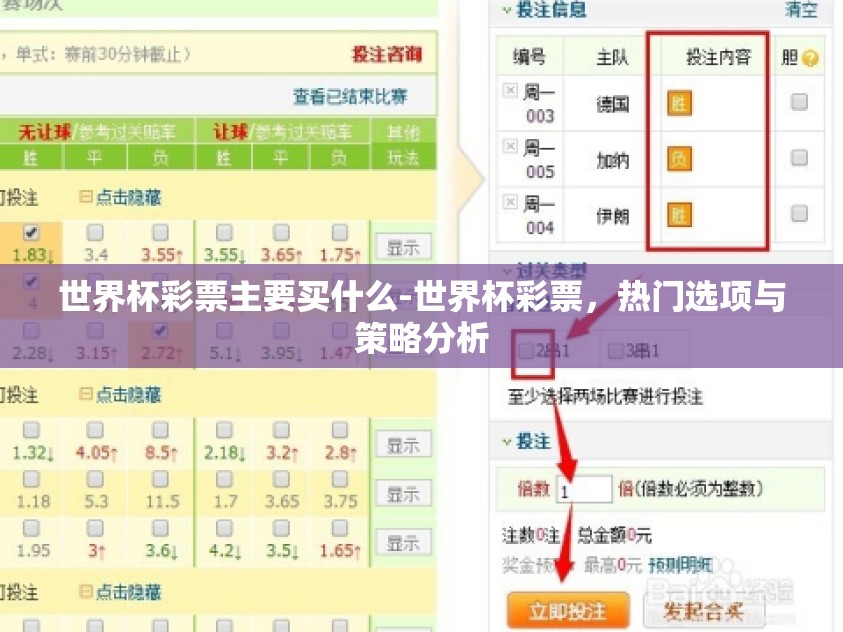Click the orange 负 selection for 加纳
The image size is (843, 632).
click(679, 159)
